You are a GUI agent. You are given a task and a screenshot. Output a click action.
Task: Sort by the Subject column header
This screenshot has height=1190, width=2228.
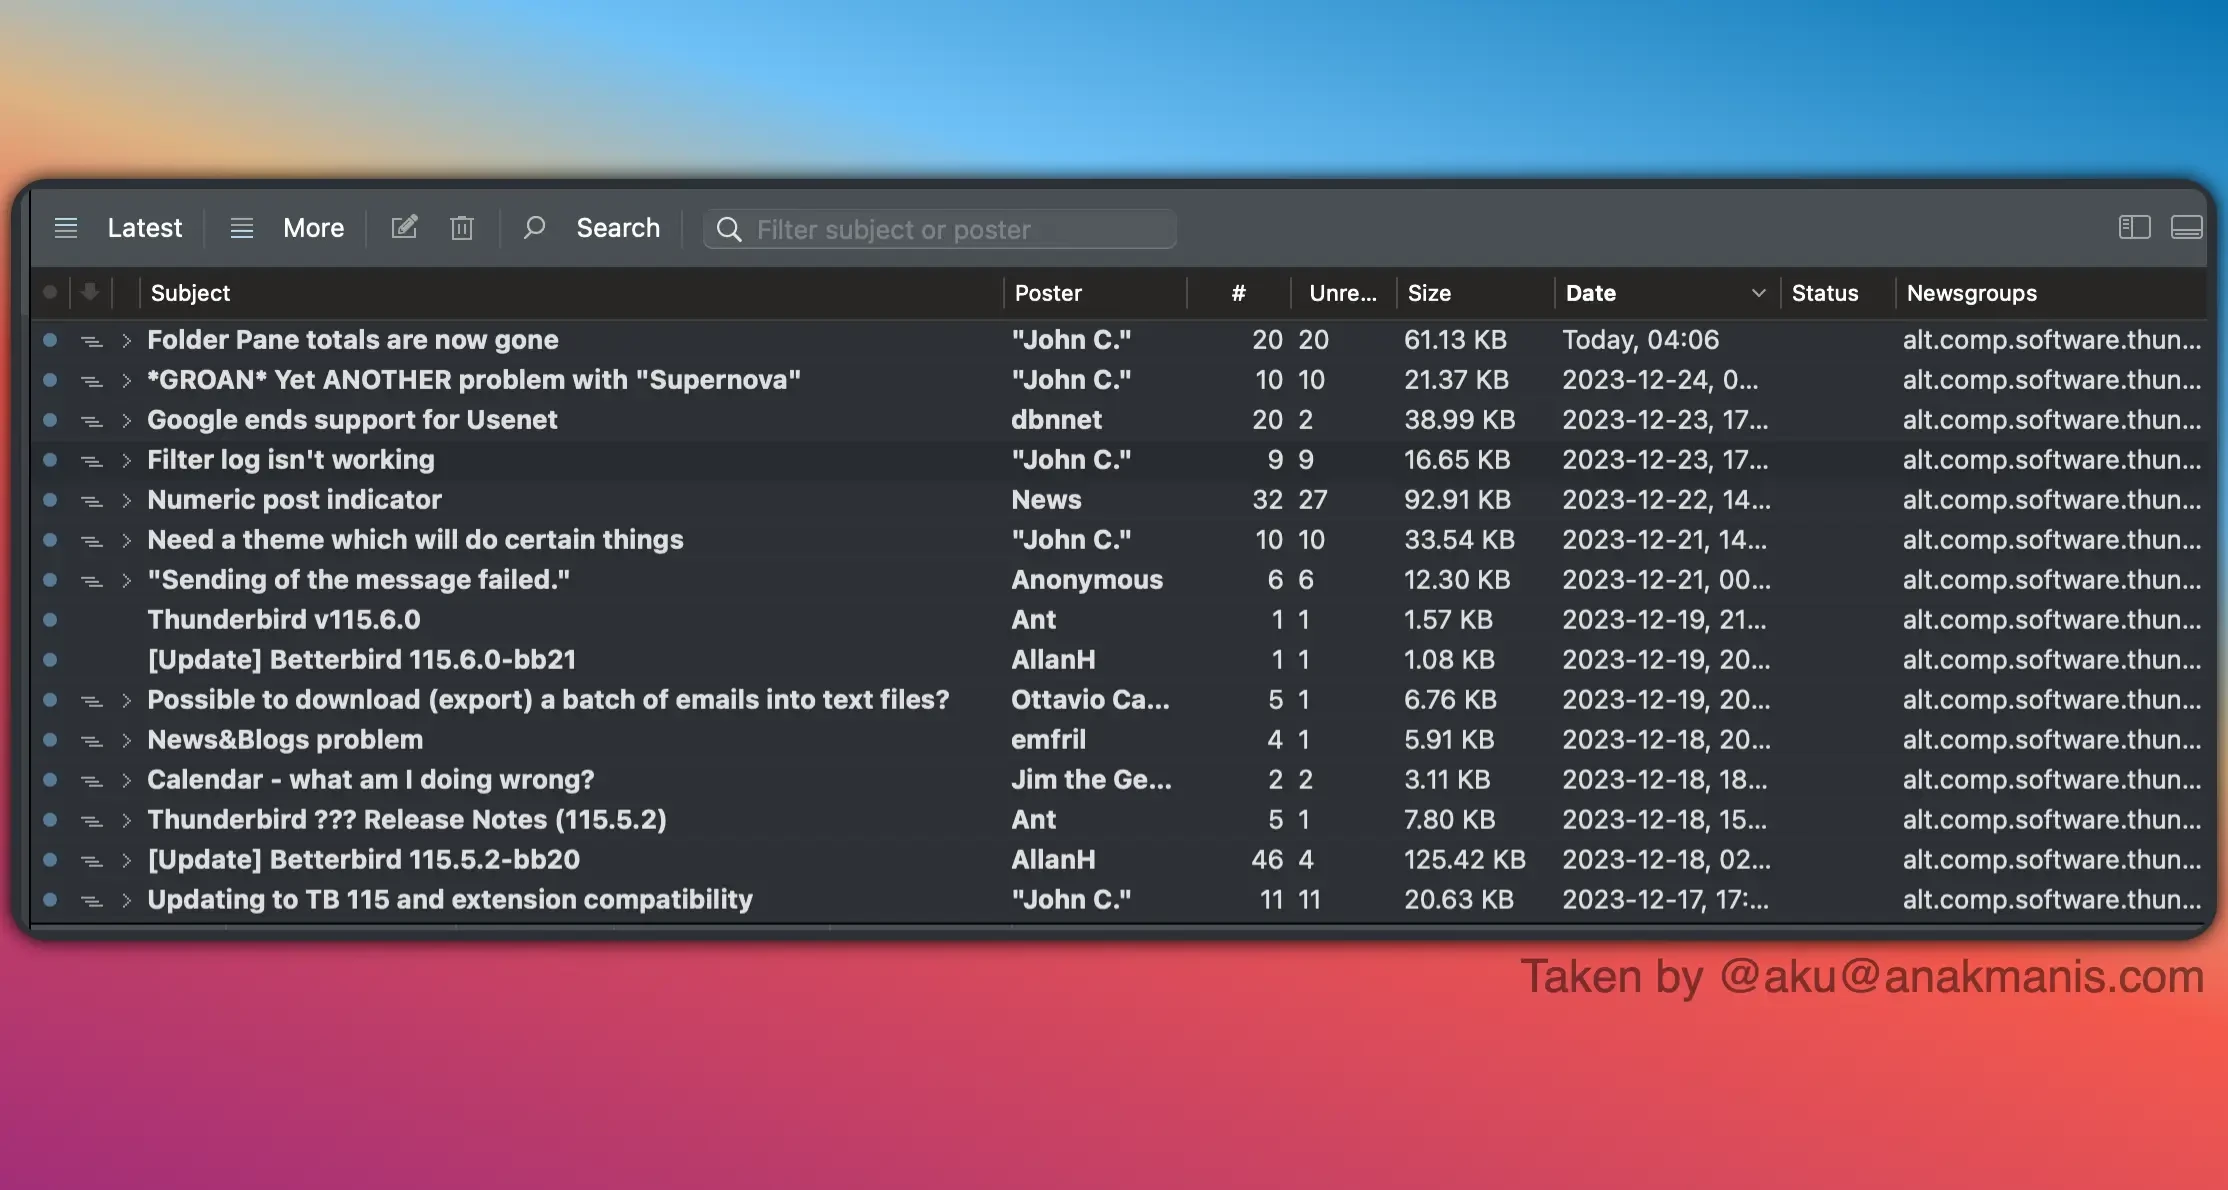pyautogui.click(x=571, y=293)
